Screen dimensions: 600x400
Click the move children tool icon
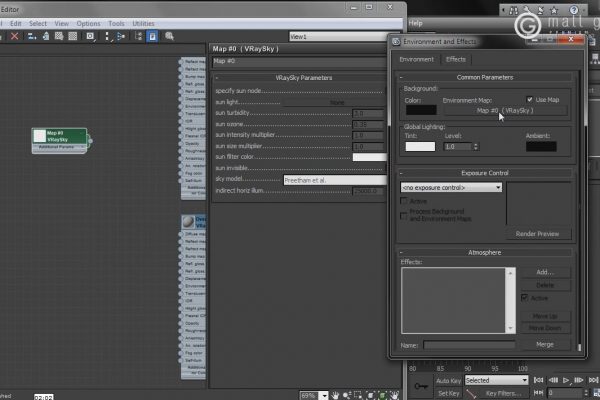(x=32, y=36)
